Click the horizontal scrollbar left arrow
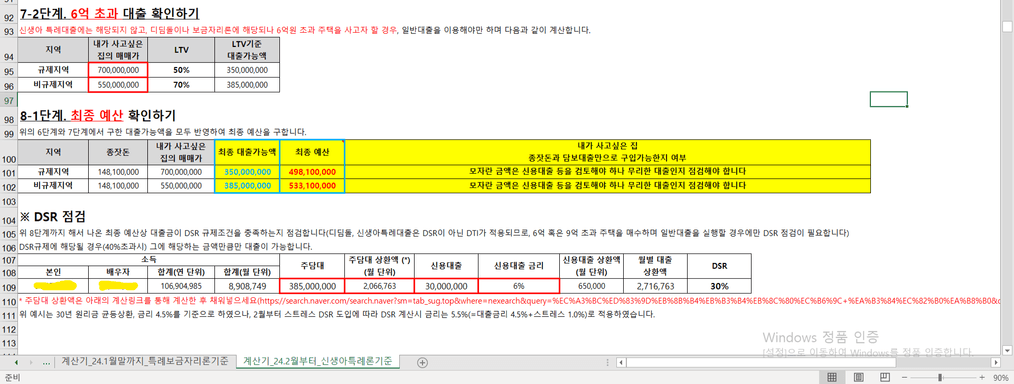Image resolution: width=1014 pixels, height=384 pixels. [x=621, y=363]
